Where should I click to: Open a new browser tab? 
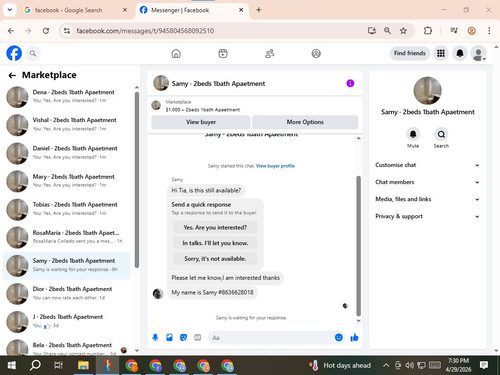pos(259,10)
